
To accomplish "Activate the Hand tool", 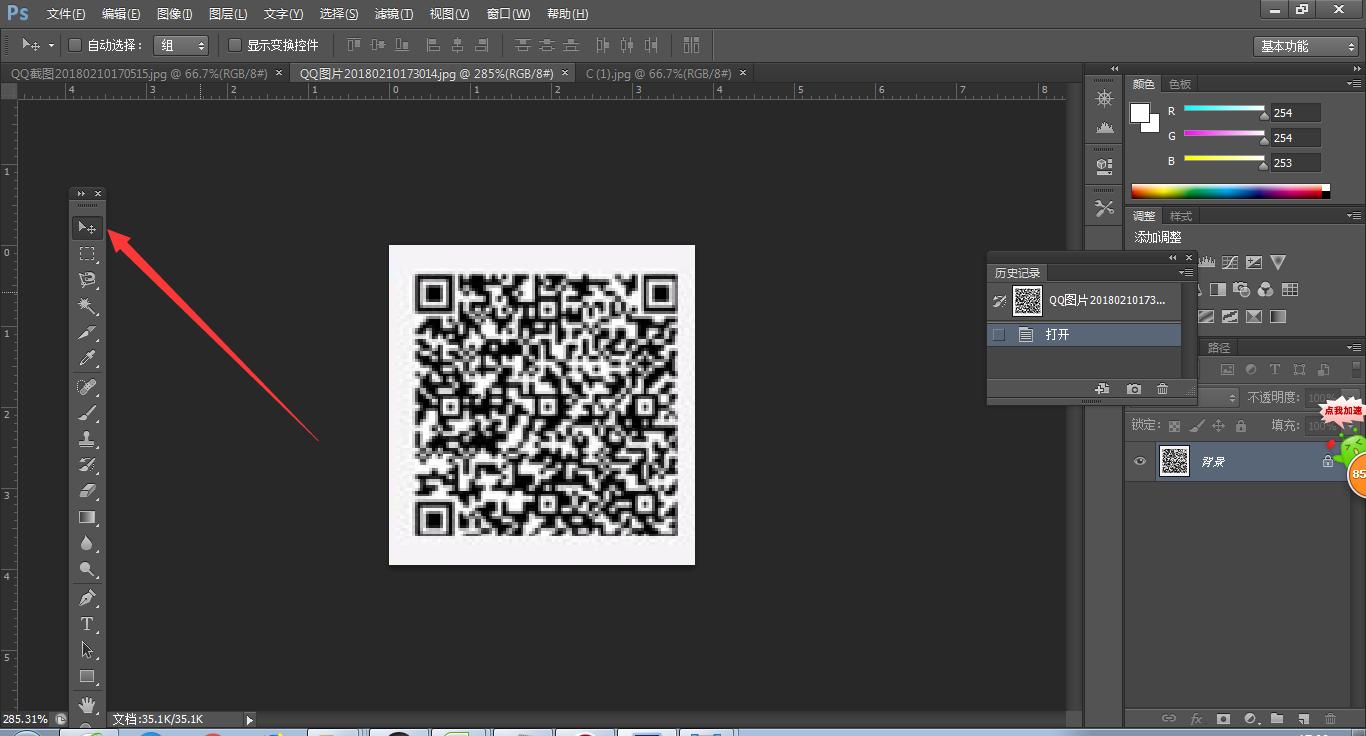I will click(87, 704).
